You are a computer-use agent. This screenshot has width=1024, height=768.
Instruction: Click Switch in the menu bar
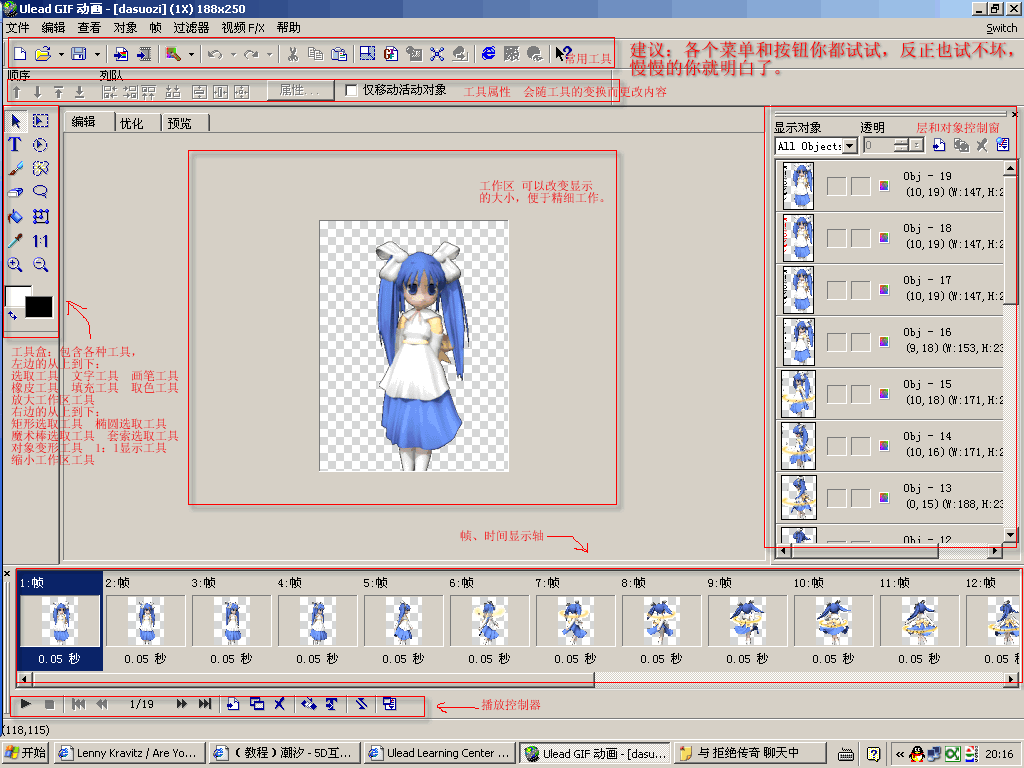(1001, 28)
